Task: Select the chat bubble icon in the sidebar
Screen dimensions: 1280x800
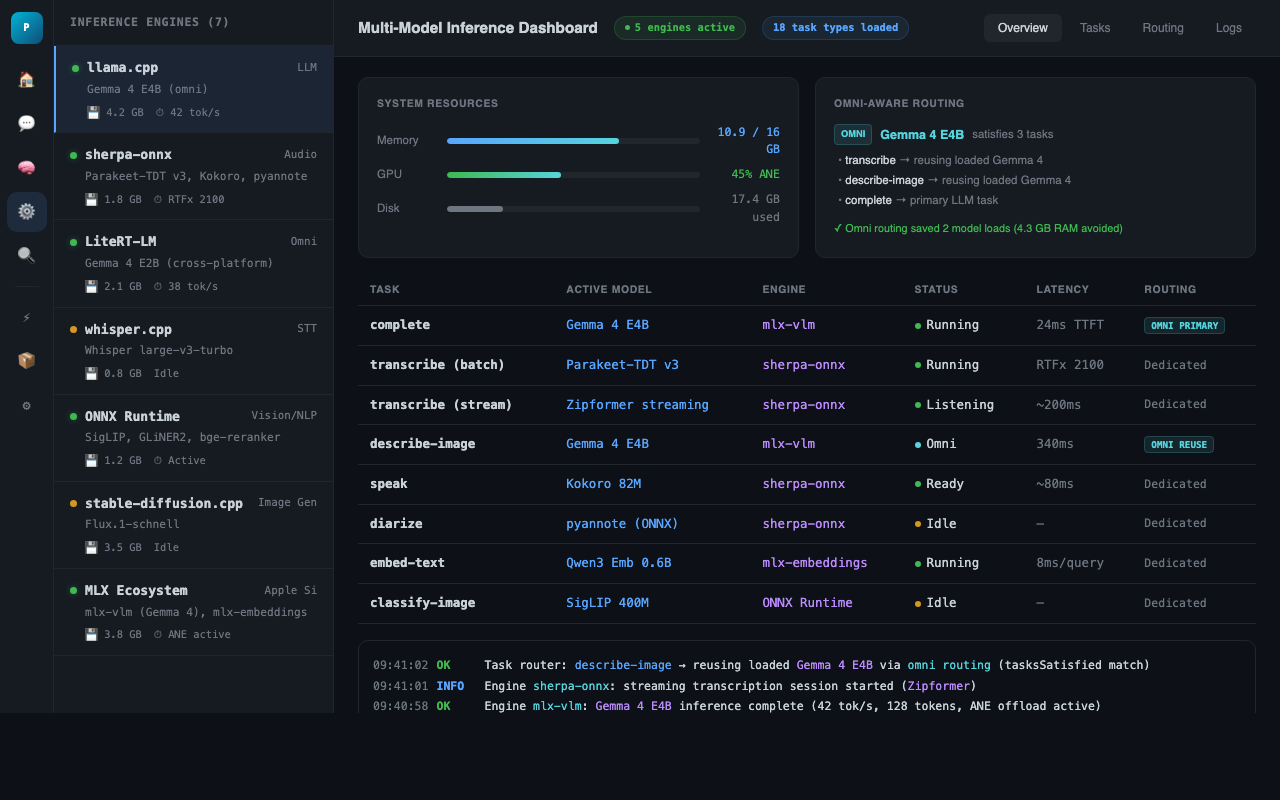Action: (x=26, y=123)
